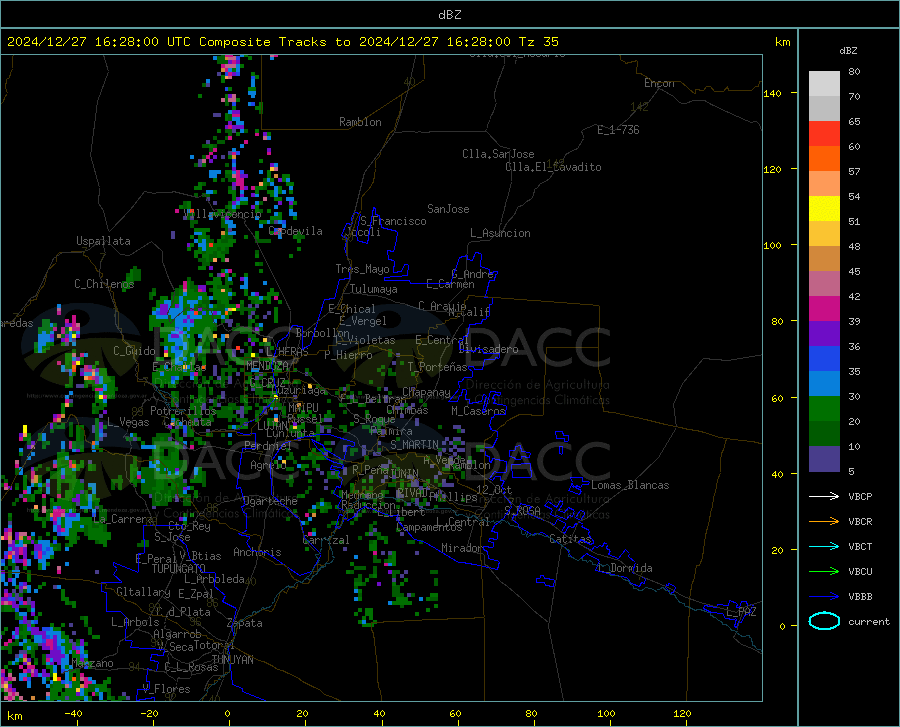The width and height of the screenshot is (900, 727).
Task: Select the light blue 35 dBZ swatch
Action: pyautogui.click(x=824, y=384)
